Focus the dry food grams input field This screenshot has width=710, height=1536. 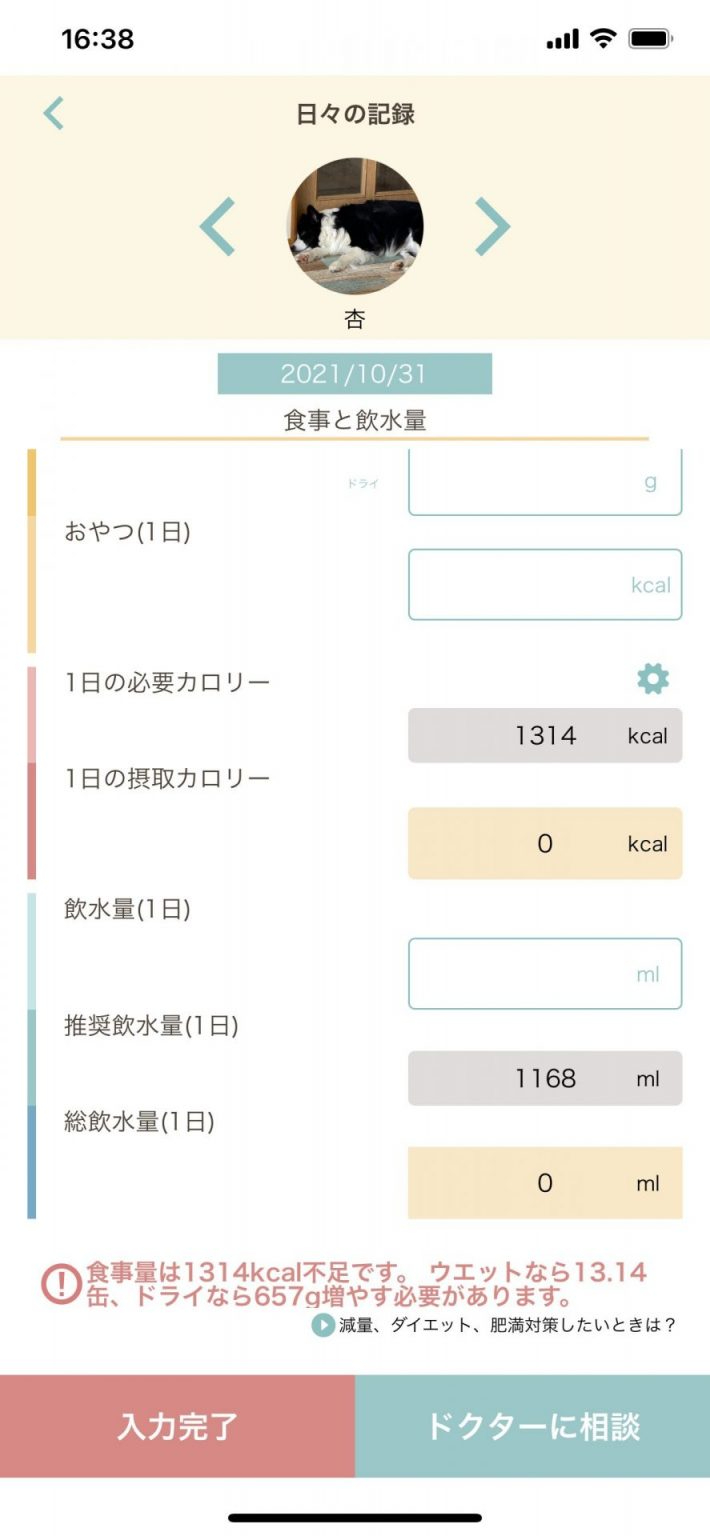tap(544, 483)
